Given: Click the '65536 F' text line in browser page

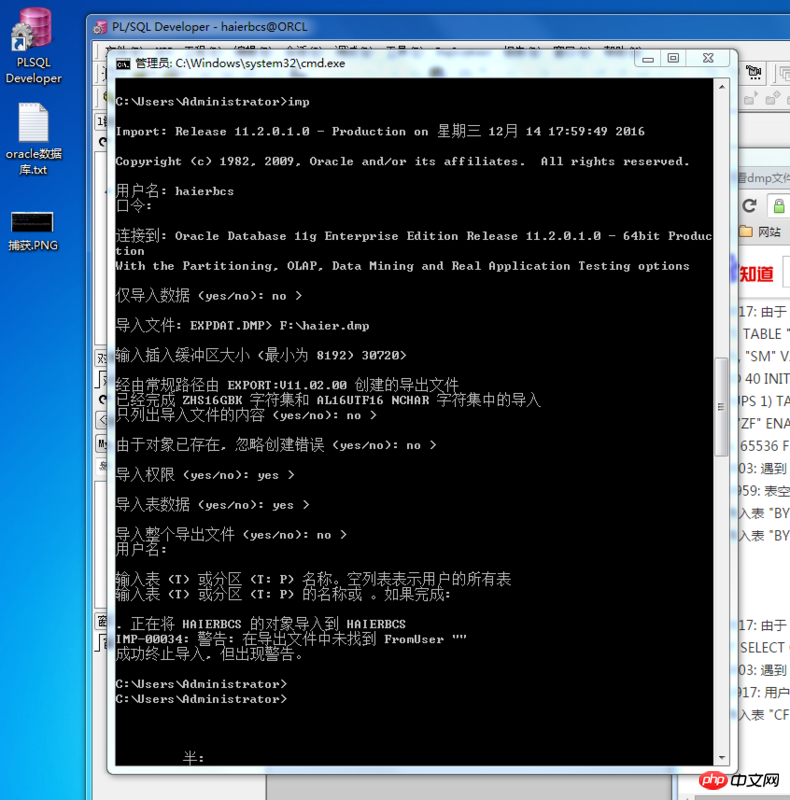Looking at the screenshot, I should (x=765, y=446).
